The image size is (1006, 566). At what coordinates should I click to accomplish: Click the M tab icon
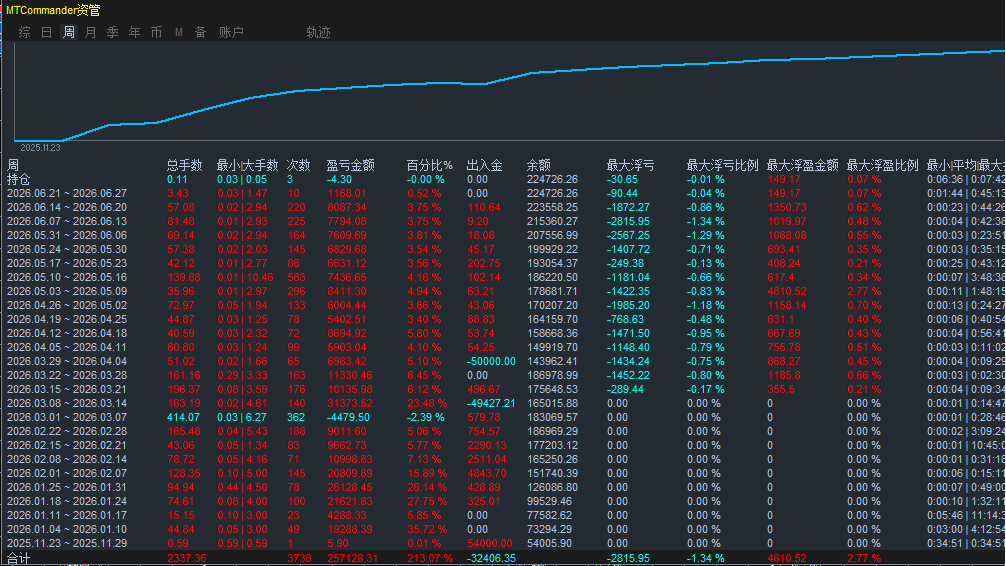tap(178, 32)
